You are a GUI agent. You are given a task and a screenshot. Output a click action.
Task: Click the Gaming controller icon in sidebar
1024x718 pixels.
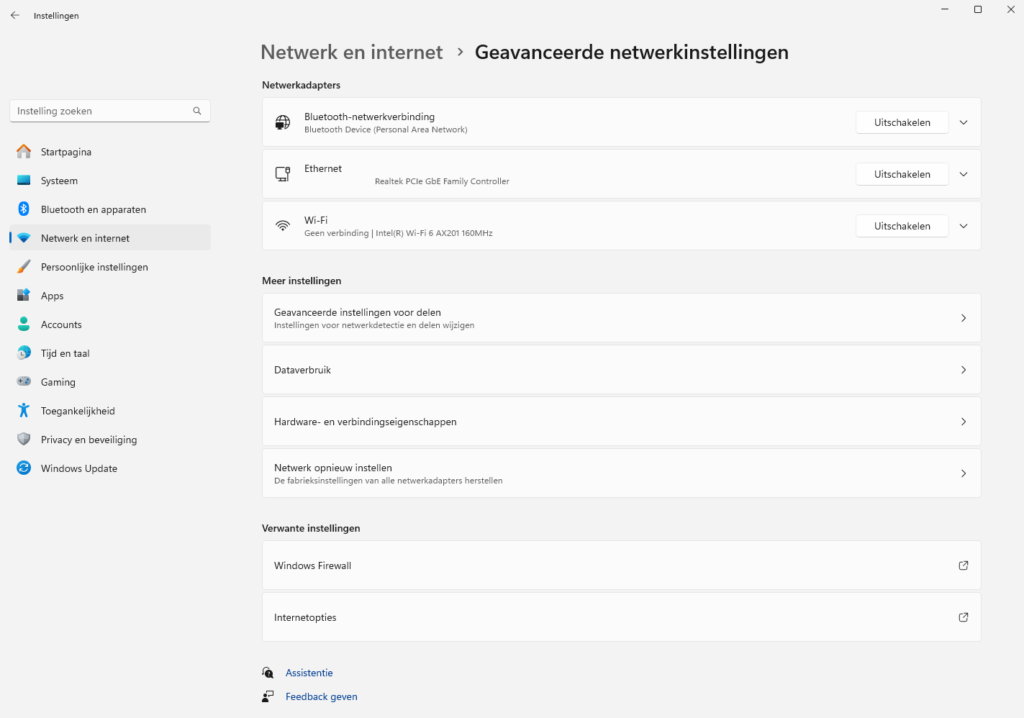click(22, 381)
